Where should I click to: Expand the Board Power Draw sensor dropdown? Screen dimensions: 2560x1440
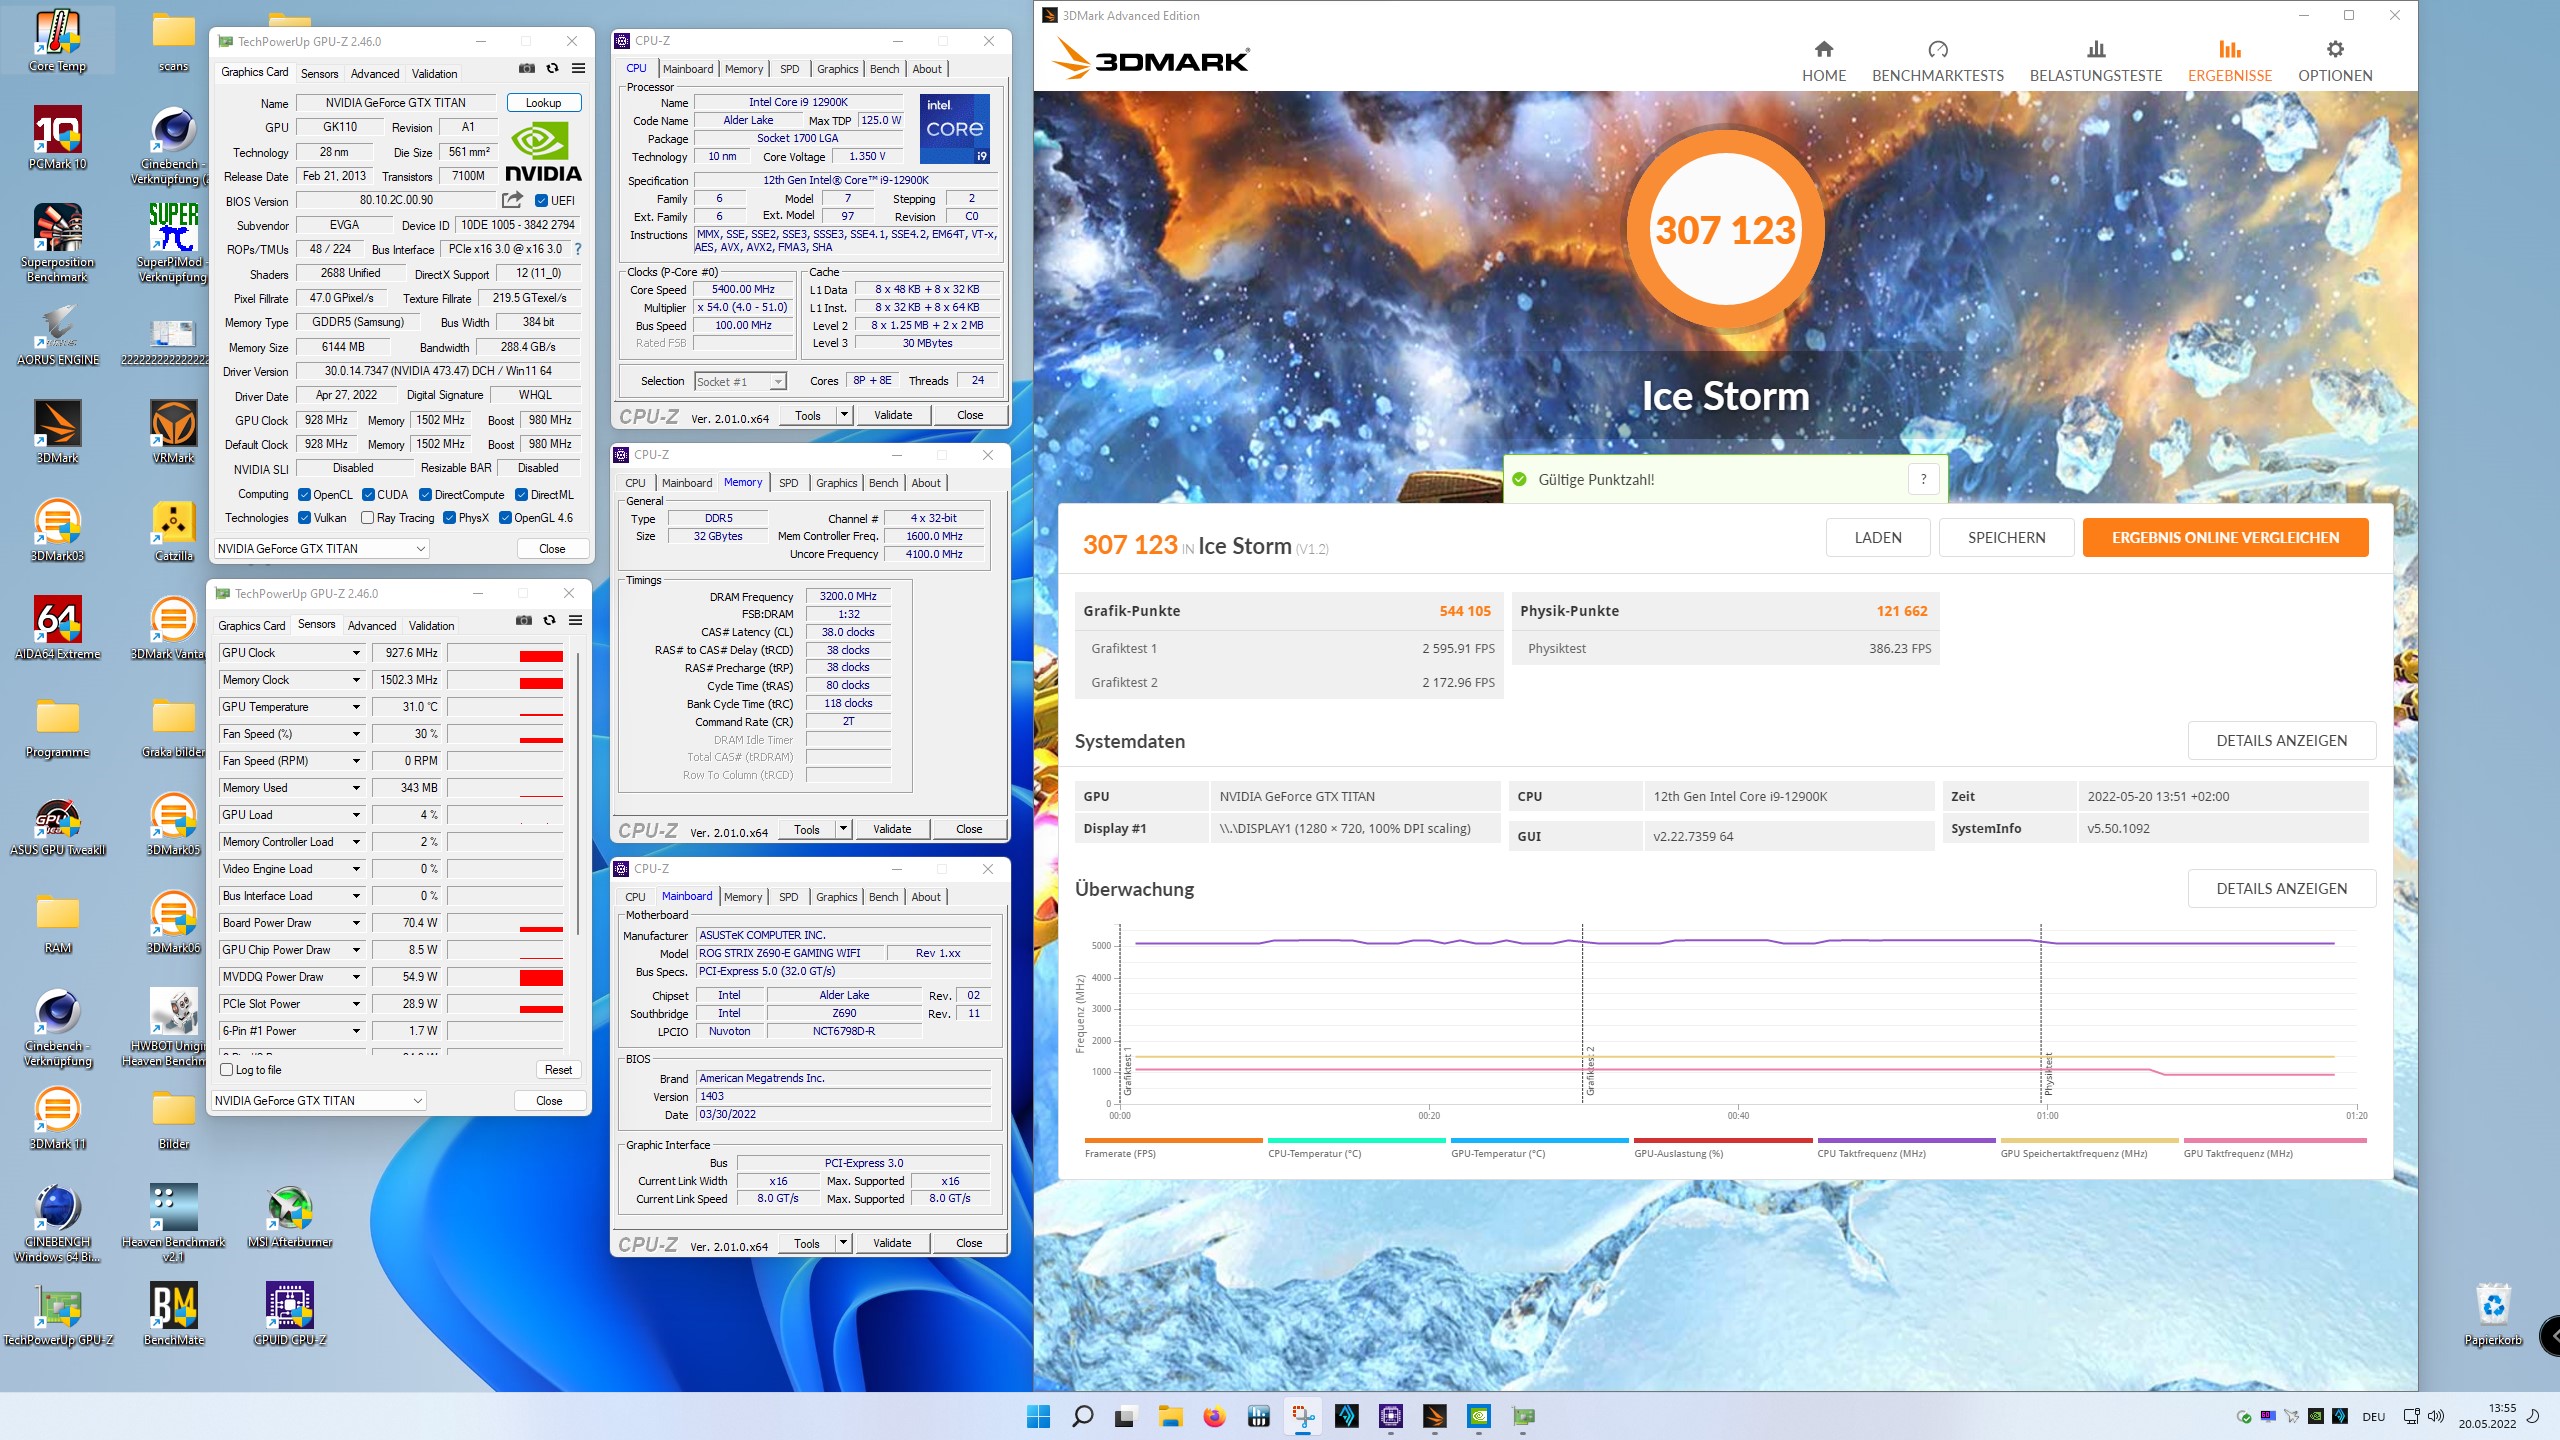point(356,923)
